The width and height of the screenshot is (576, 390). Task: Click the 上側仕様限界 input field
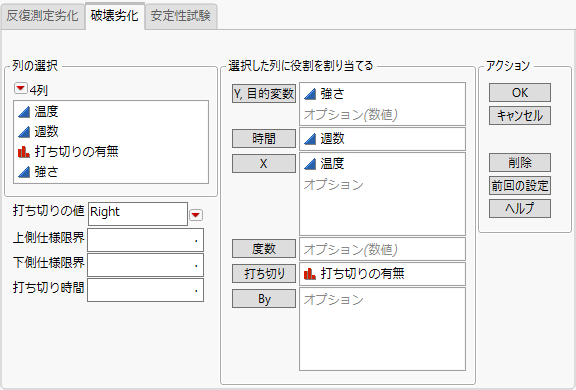pyautogui.click(x=145, y=240)
